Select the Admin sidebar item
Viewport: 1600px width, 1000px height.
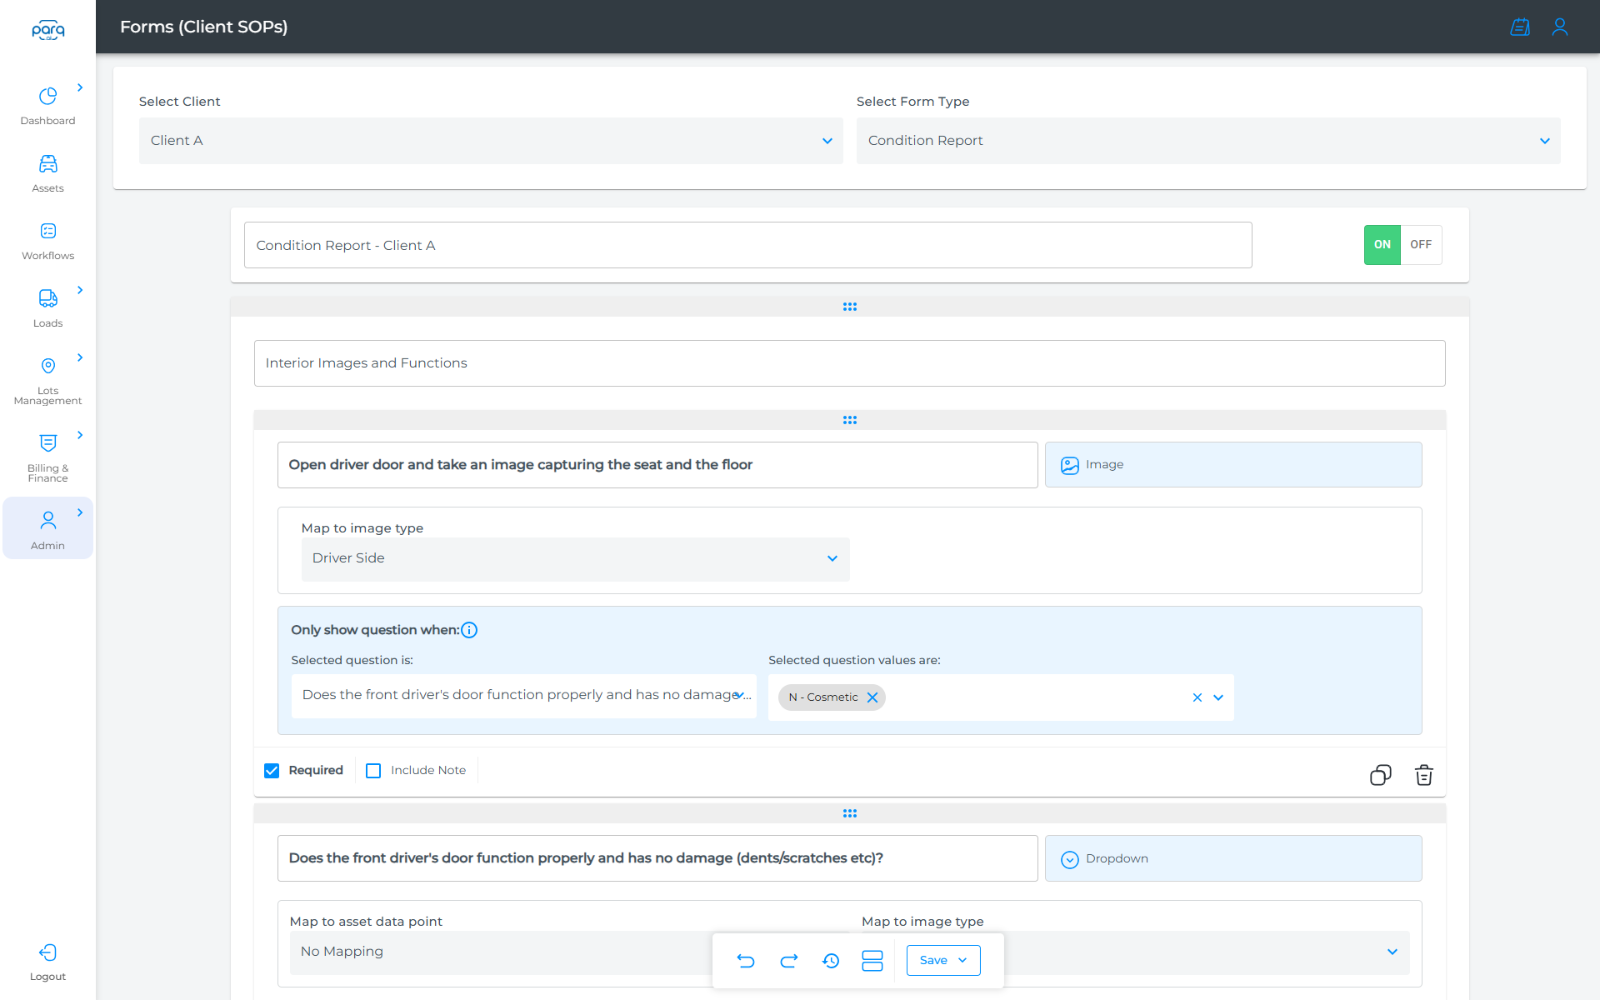pos(48,529)
